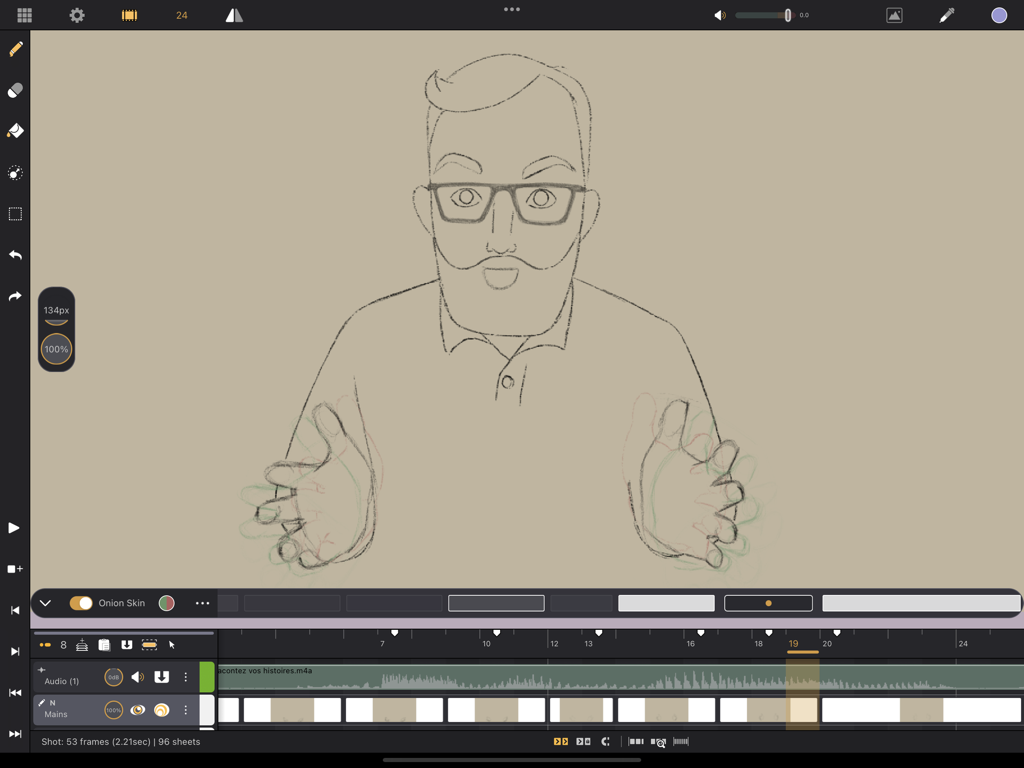
Task: Open the top-center ellipsis menu
Action: click(512, 9)
